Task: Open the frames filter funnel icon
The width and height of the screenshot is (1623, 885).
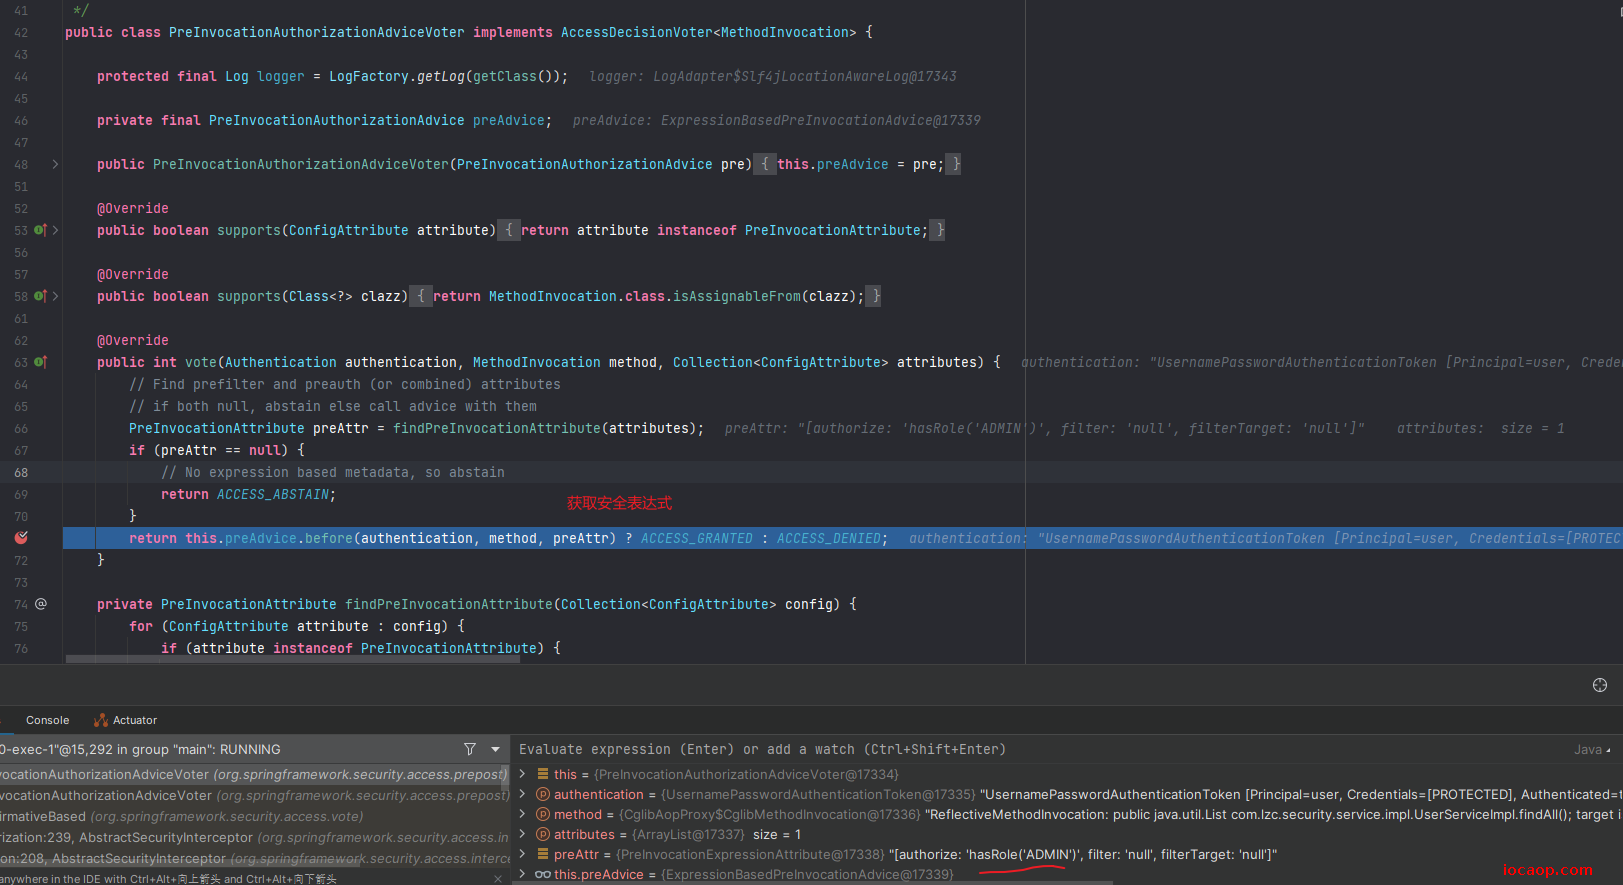Action: [470, 749]
